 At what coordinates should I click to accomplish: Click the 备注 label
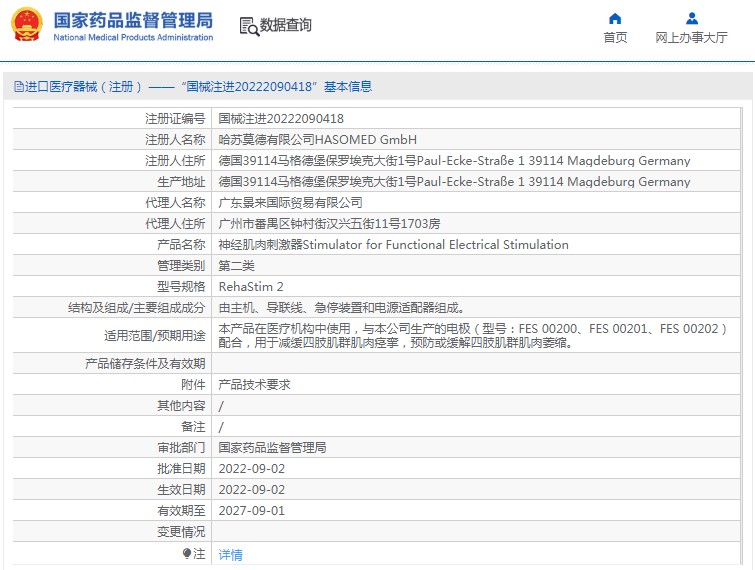tap(193, 427)
